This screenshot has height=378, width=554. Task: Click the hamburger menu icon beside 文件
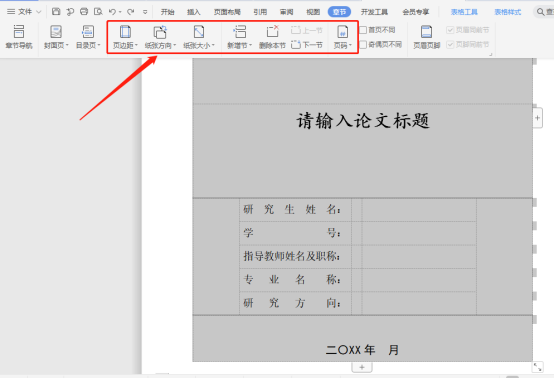click(11, 12)
